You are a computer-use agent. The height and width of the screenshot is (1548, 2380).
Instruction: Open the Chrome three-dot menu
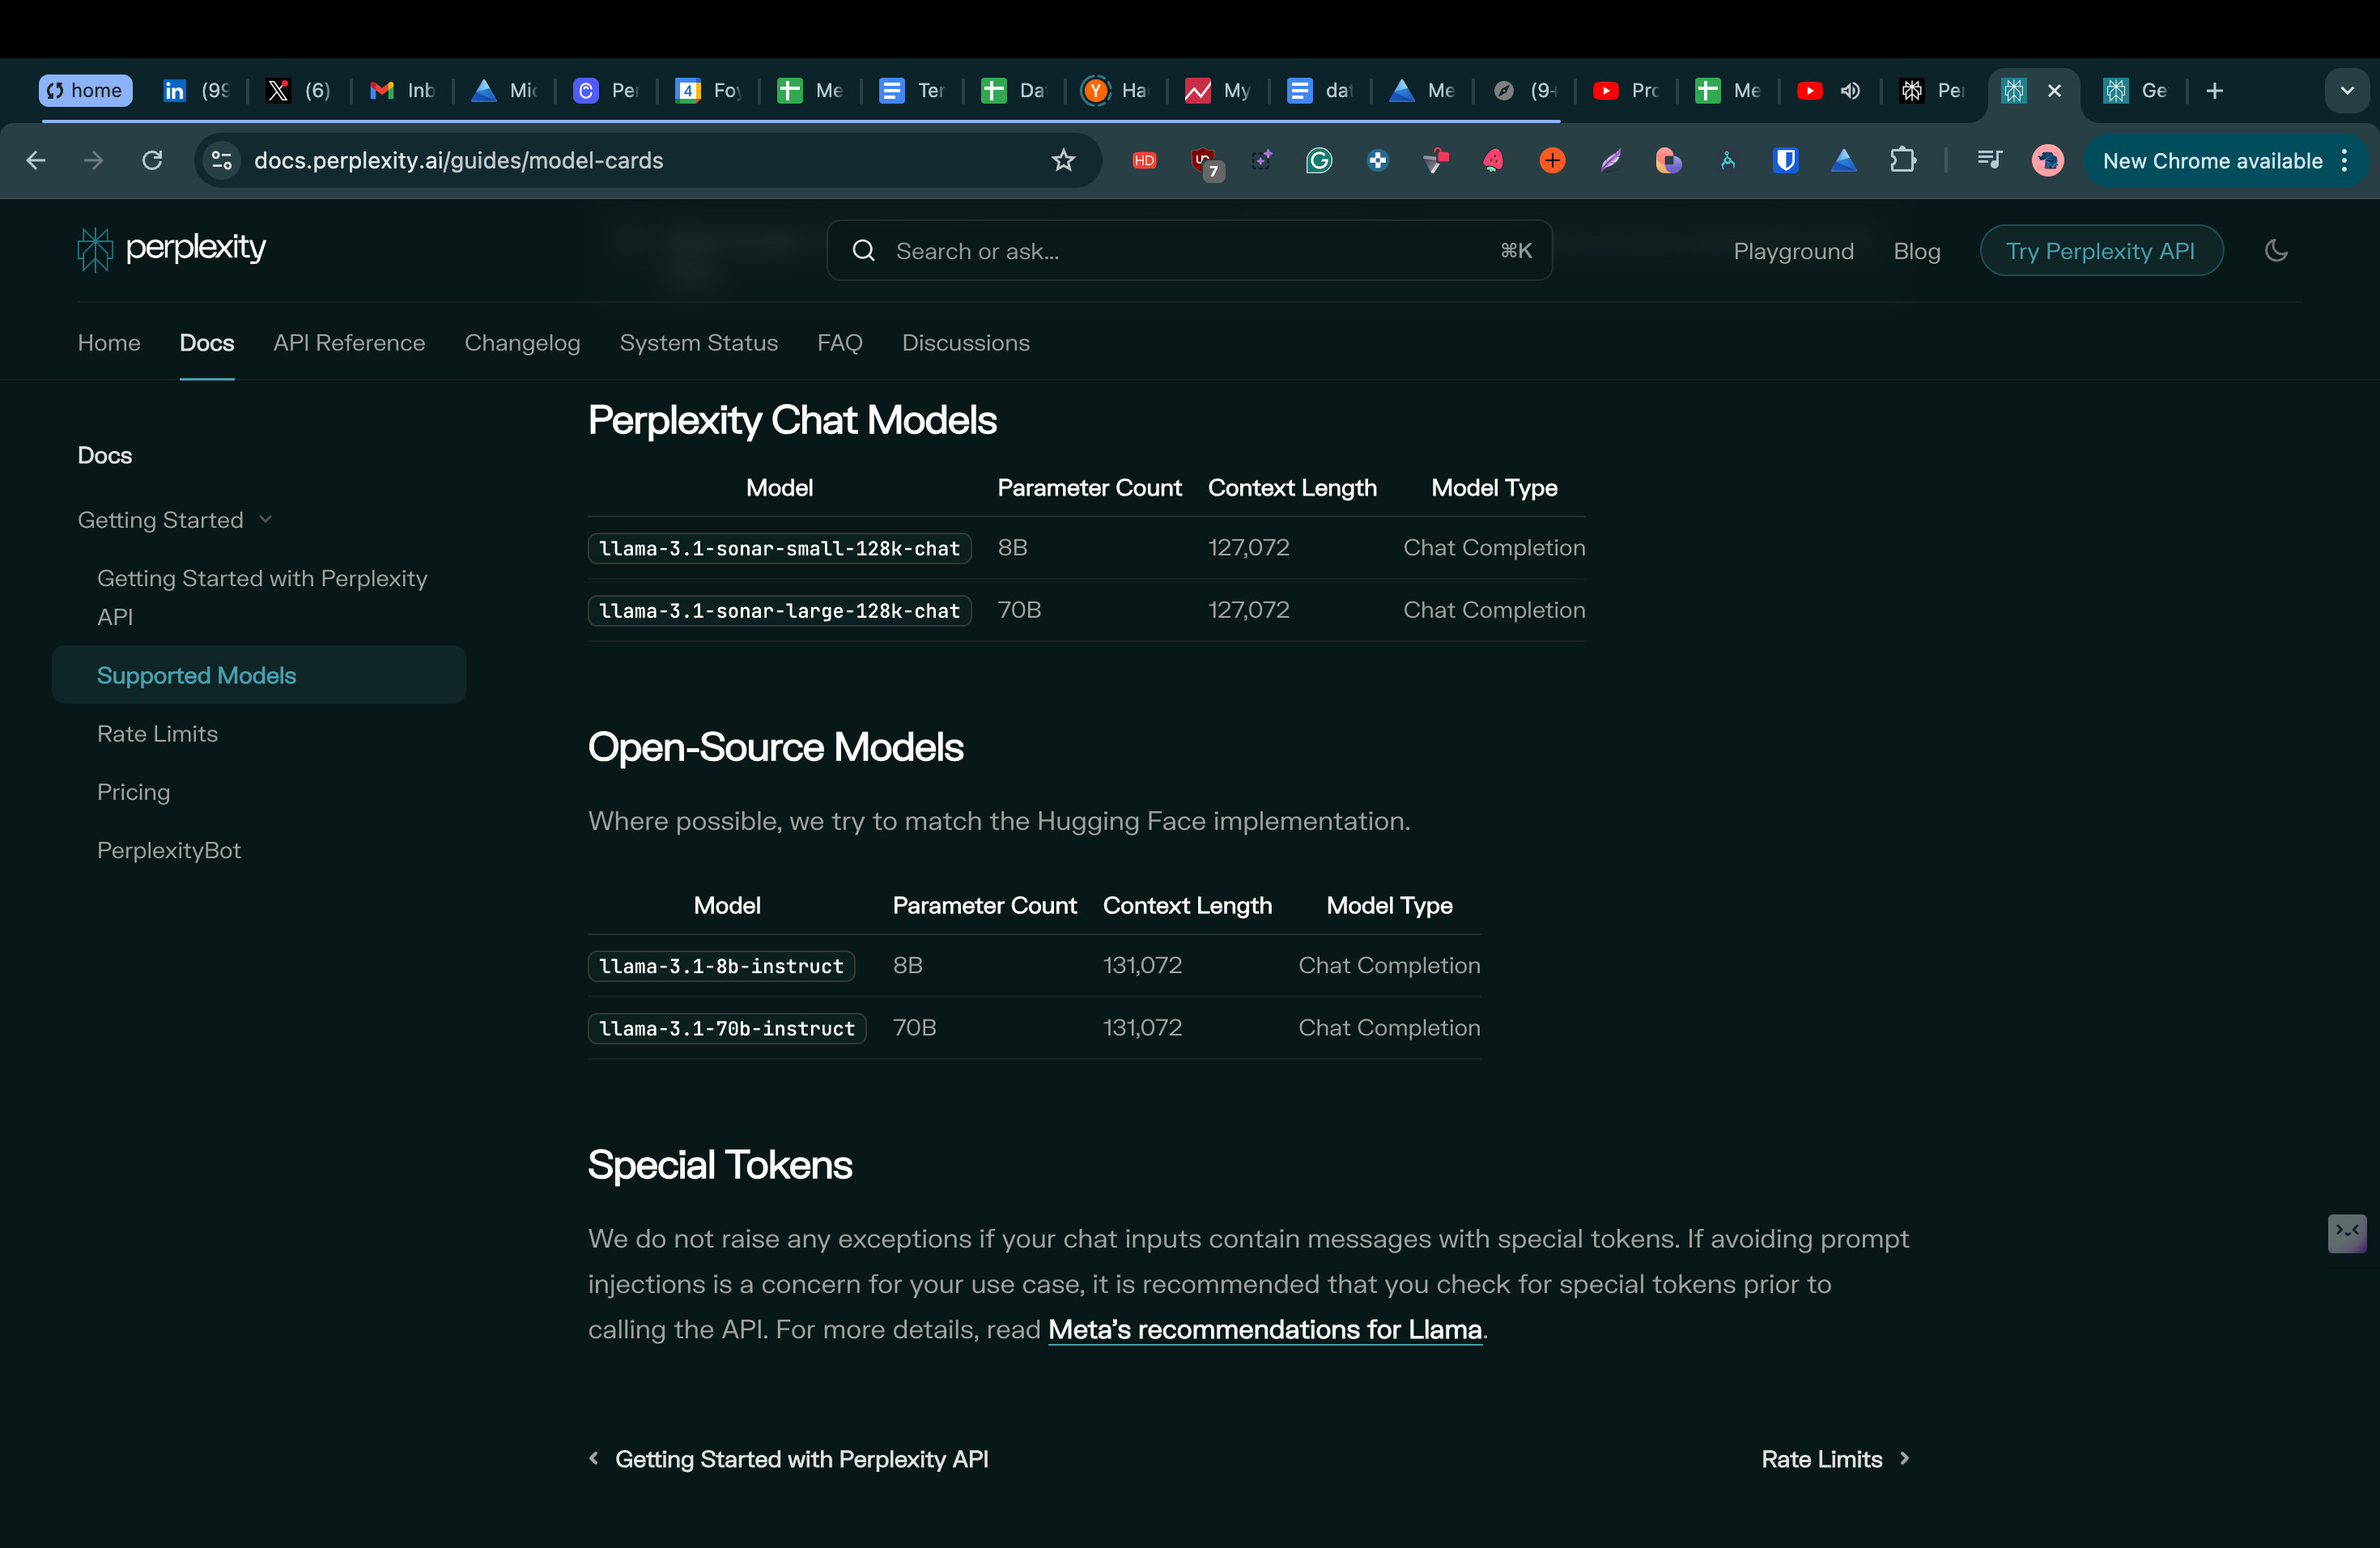(2345, 160)
